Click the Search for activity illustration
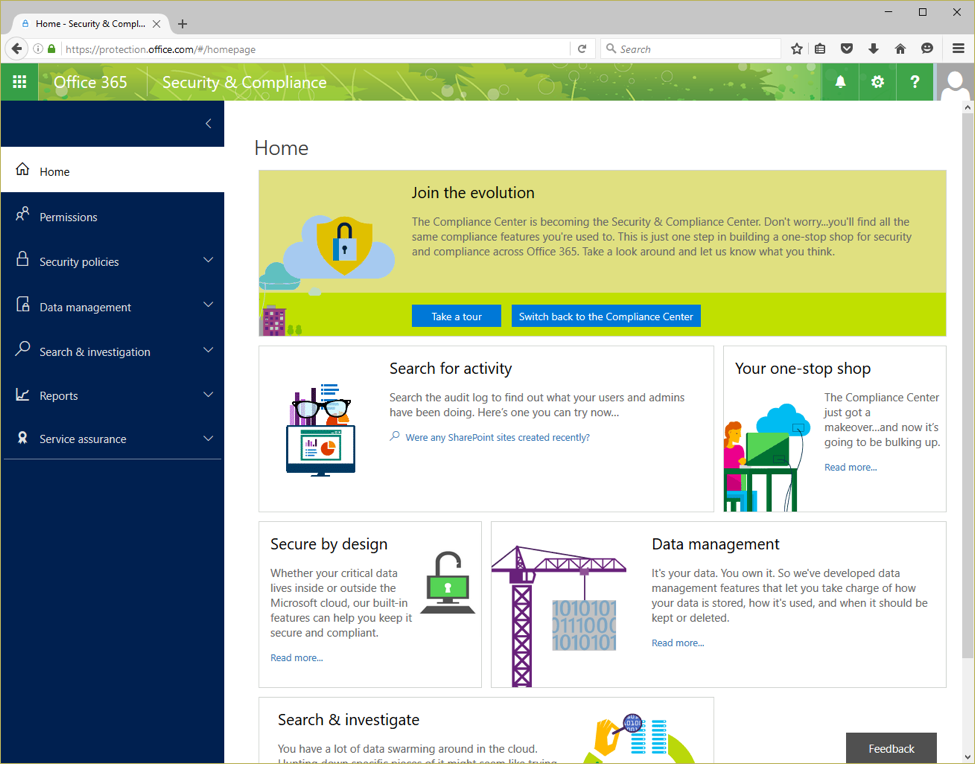 pyautogui.click(x=321, y=430)
